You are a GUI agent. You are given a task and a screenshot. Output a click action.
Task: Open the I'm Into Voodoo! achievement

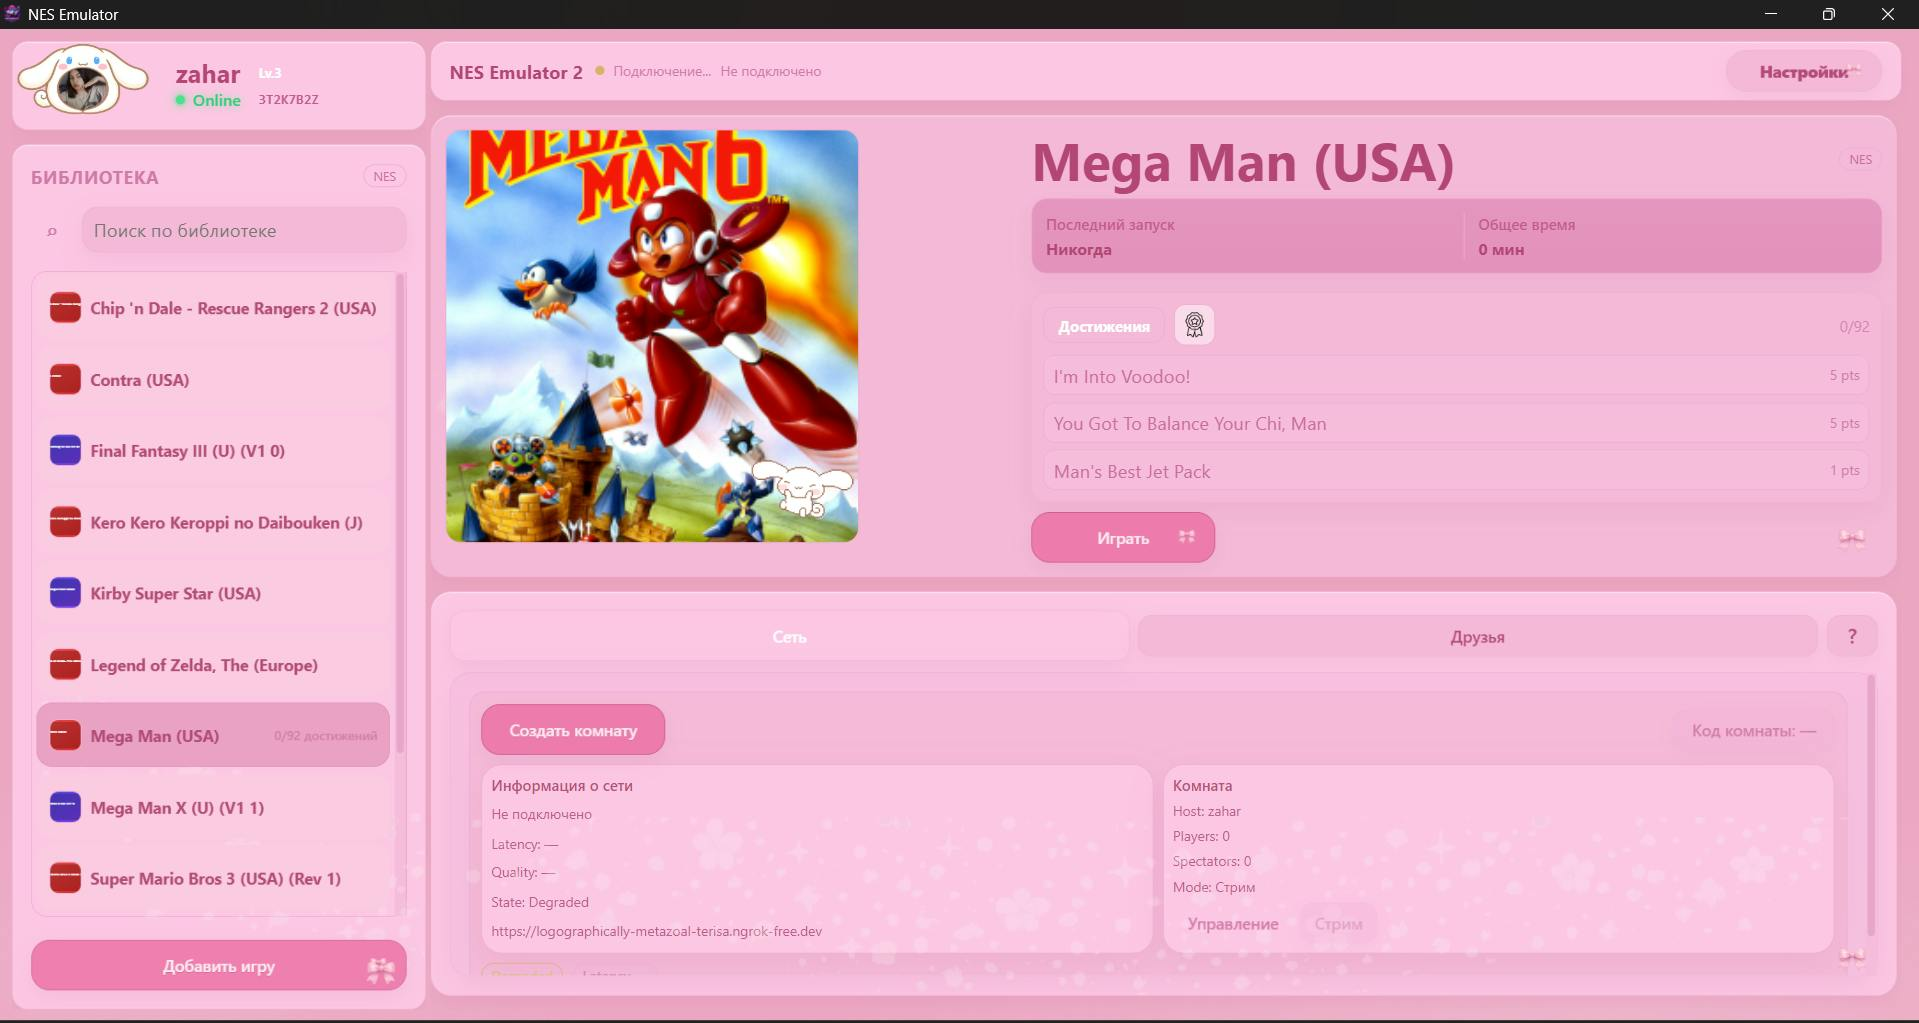[x=1456, y=376]
